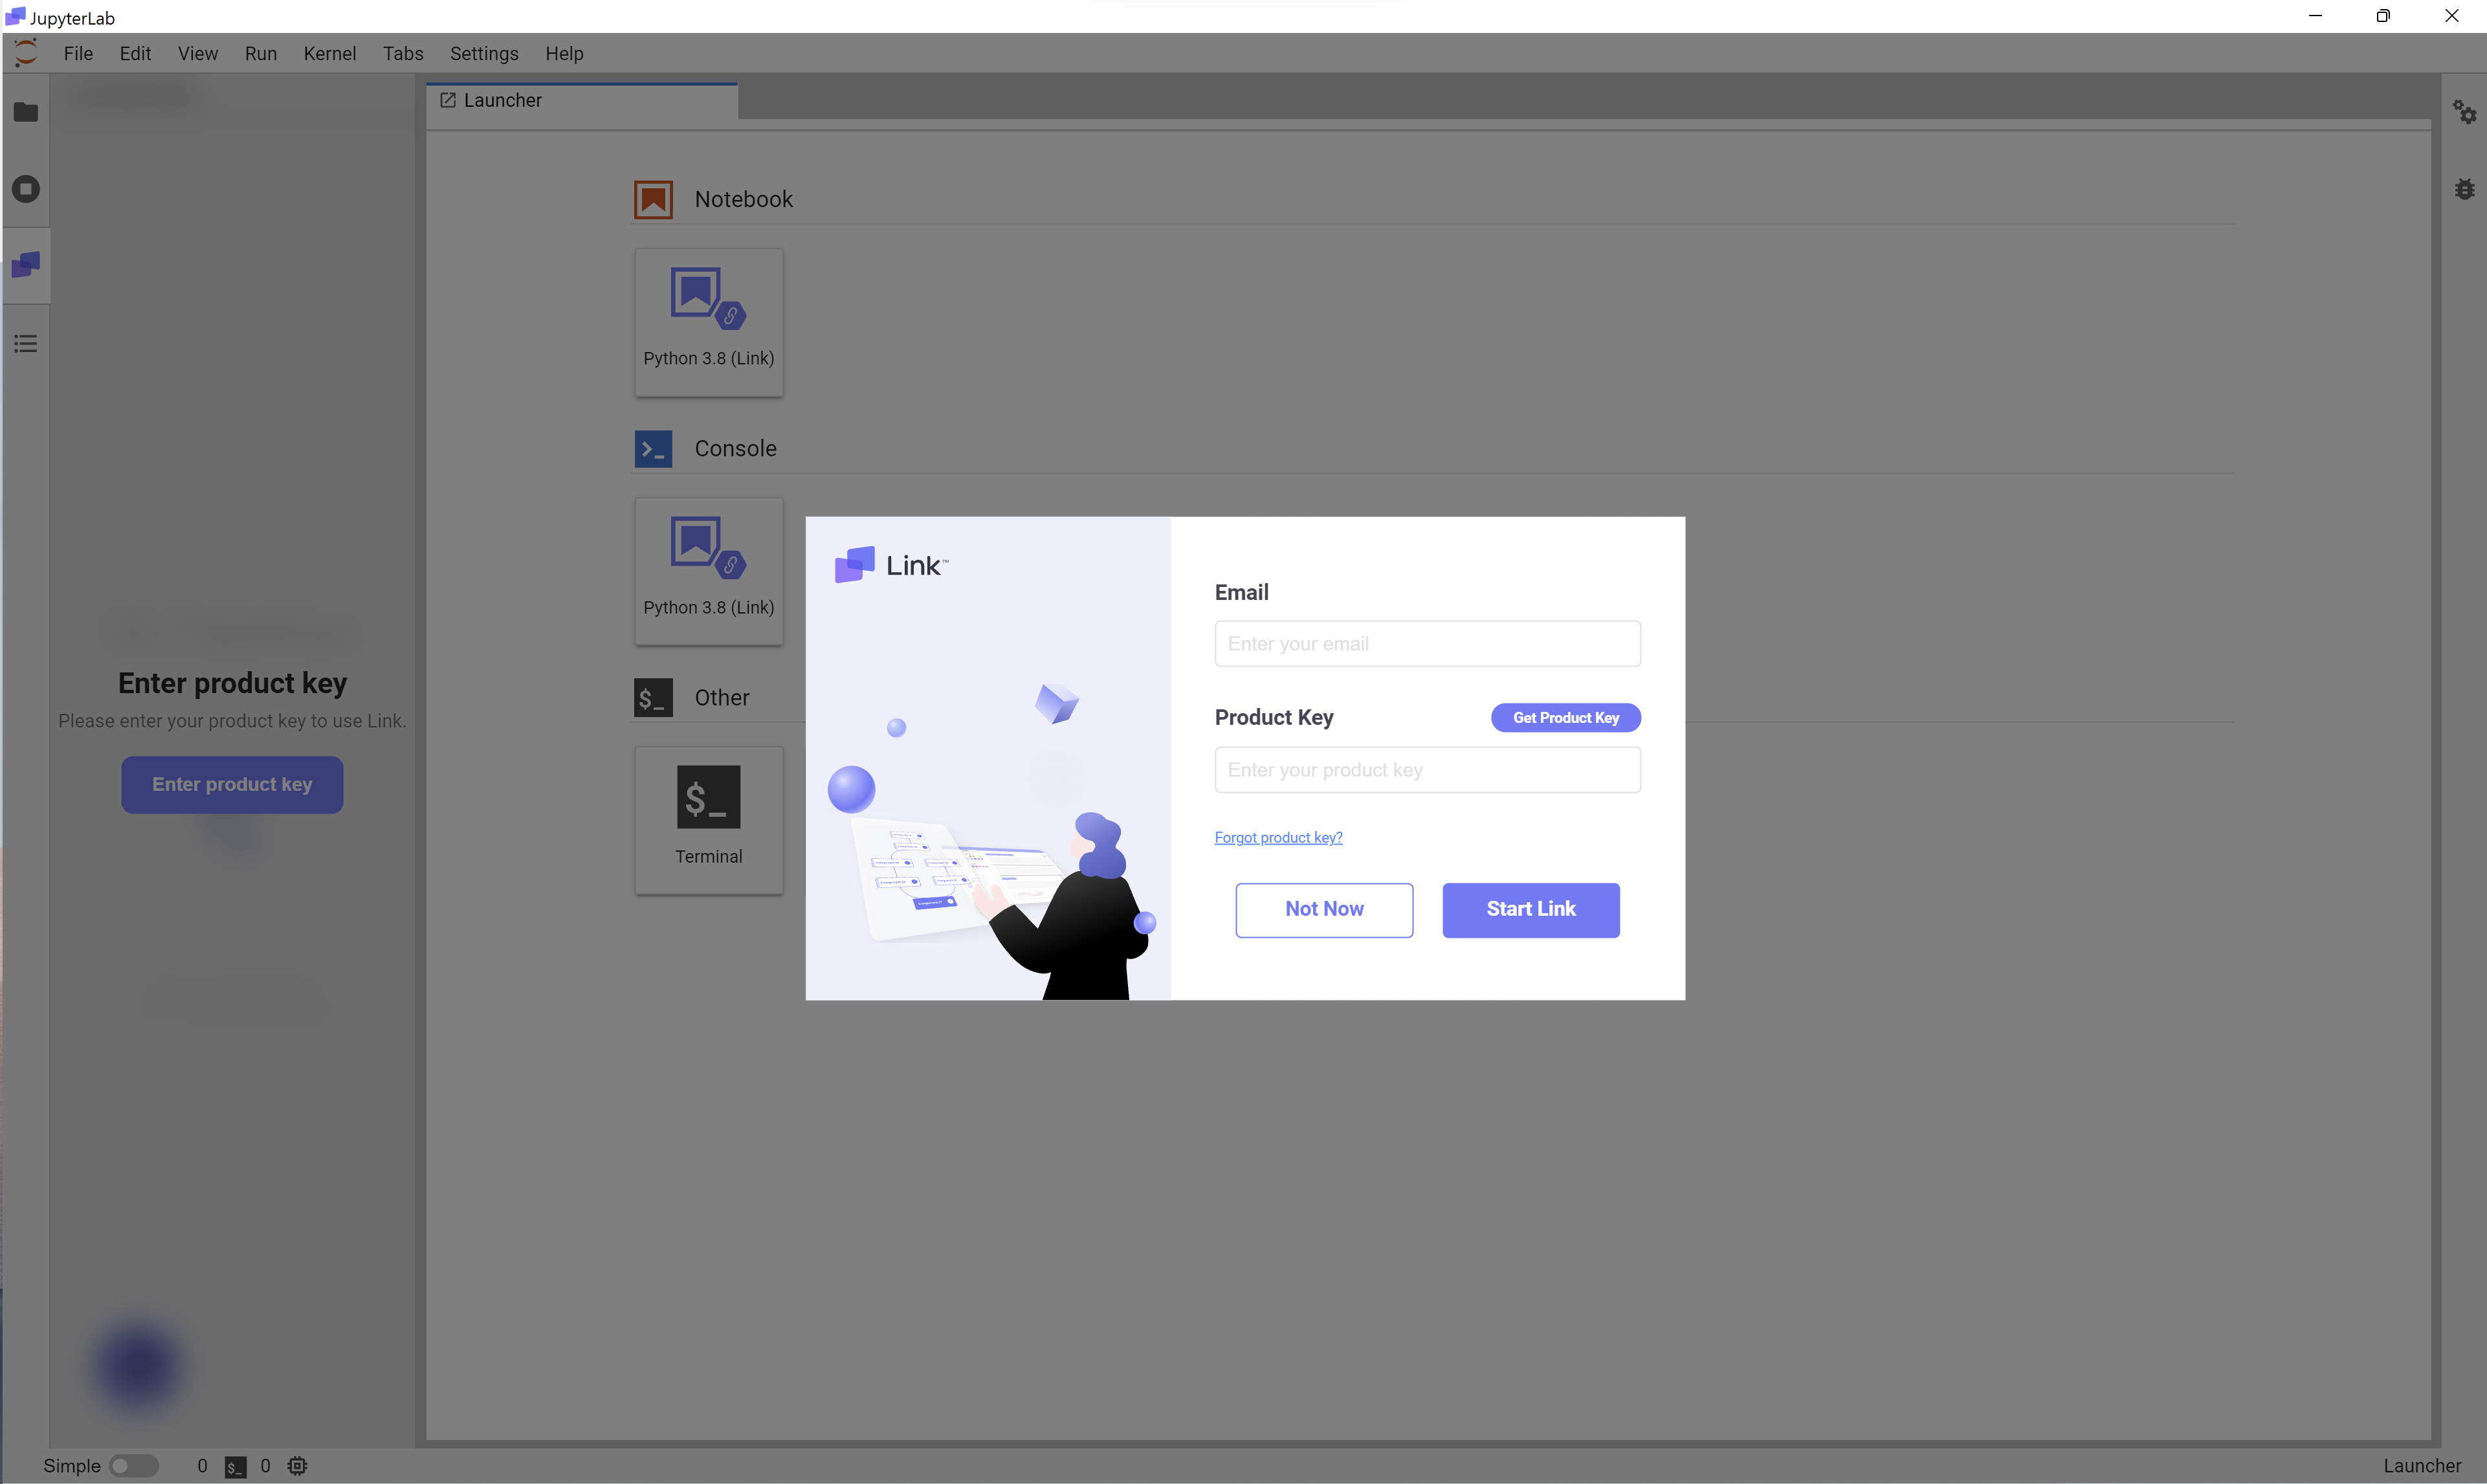Open the table of contents sidebar

[26, 343]
